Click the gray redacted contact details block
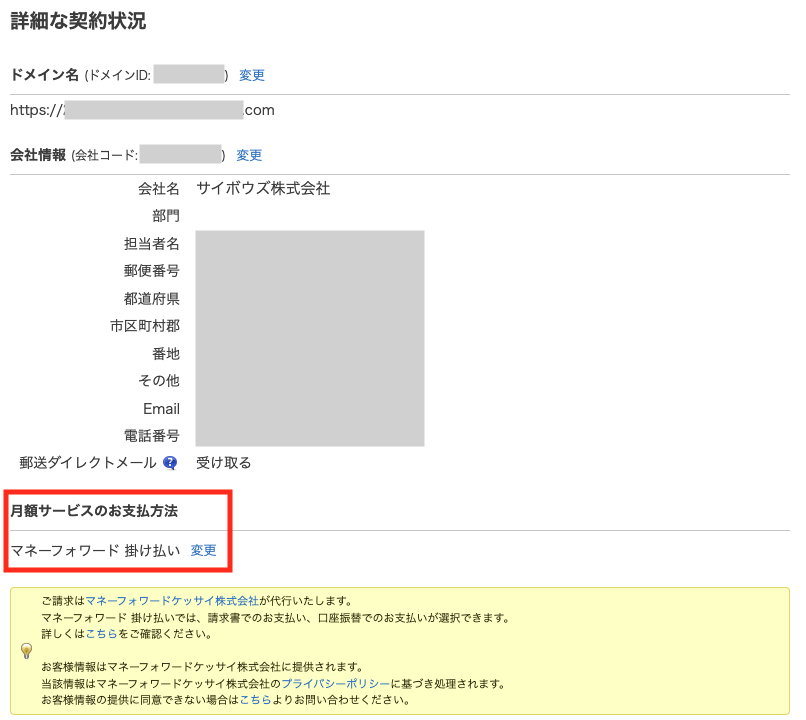The image size is (806, 720). [310, 338]
